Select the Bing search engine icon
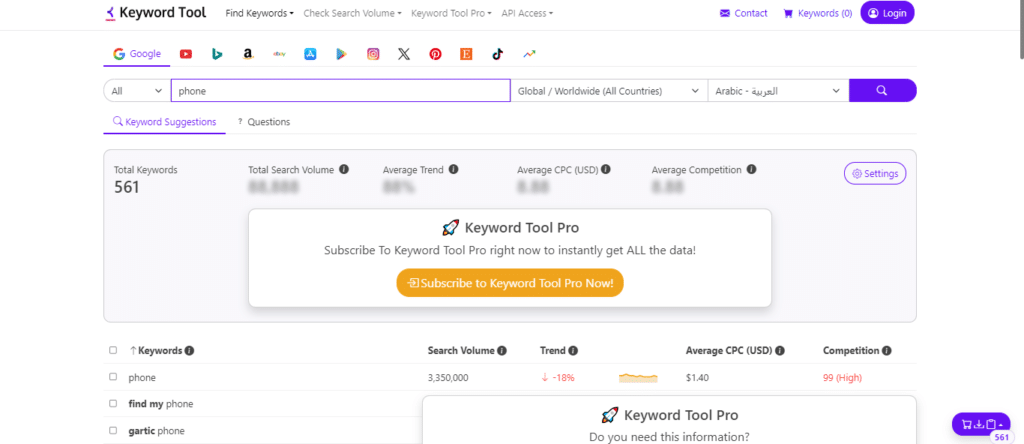The image size is (1024, 444). tap(217, 54)
